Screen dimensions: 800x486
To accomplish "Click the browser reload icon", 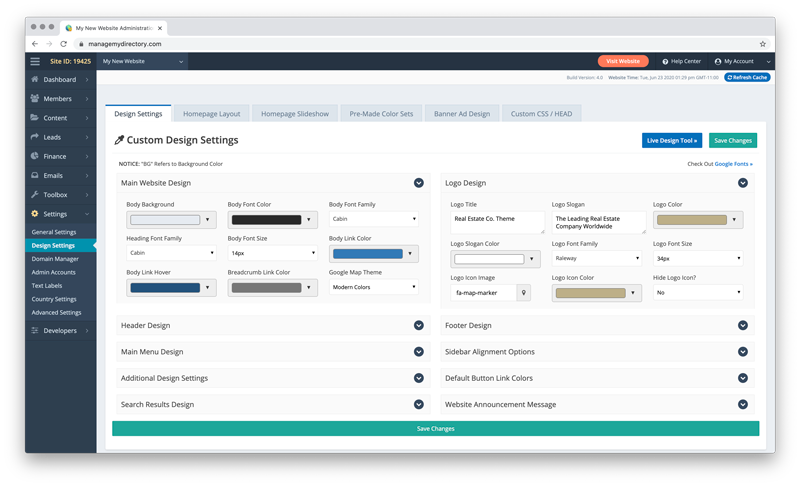I will pyautogui.click(x=64, y=44).
